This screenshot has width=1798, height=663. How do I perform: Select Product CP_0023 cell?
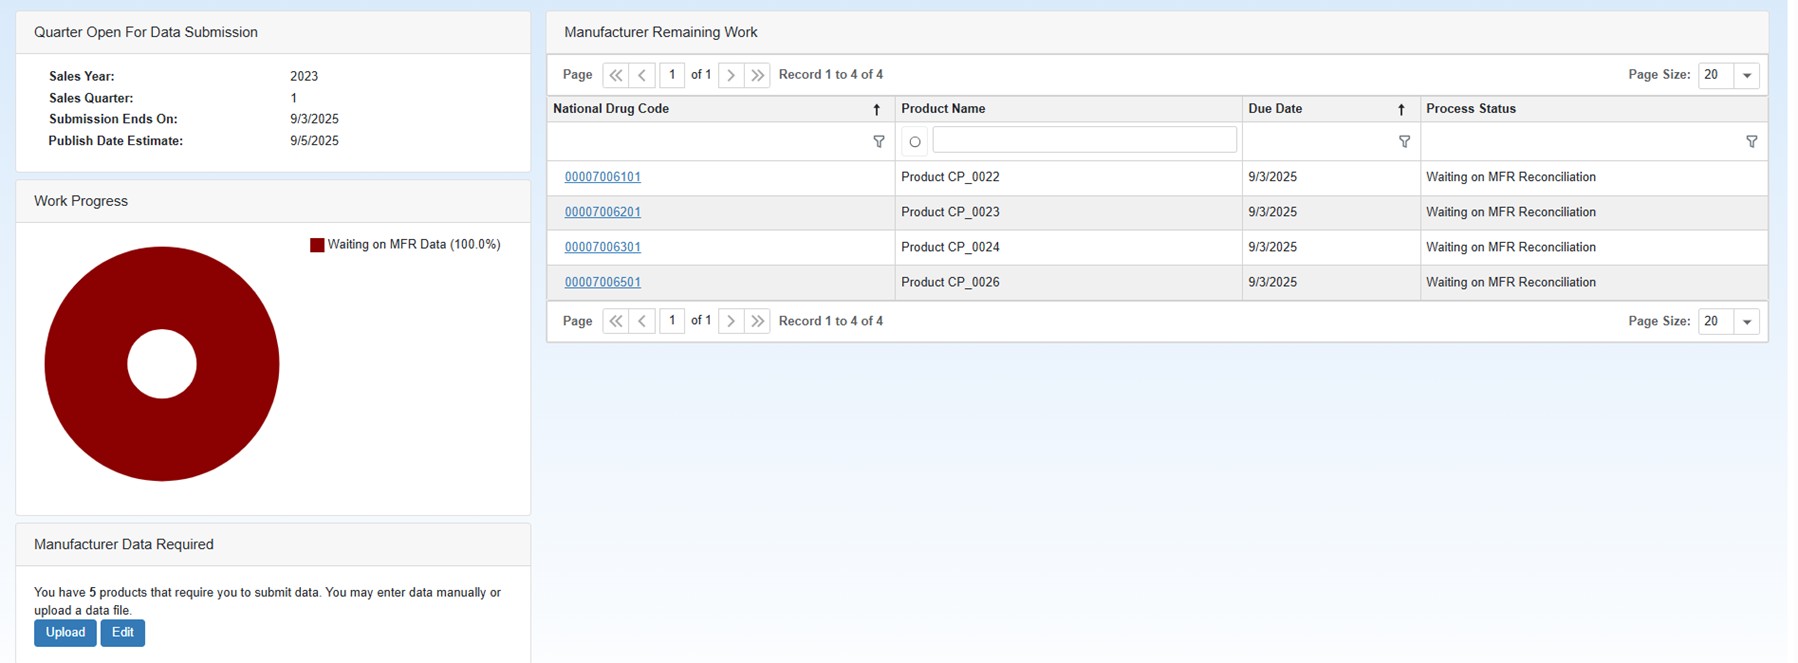(x=1068, y=212)
